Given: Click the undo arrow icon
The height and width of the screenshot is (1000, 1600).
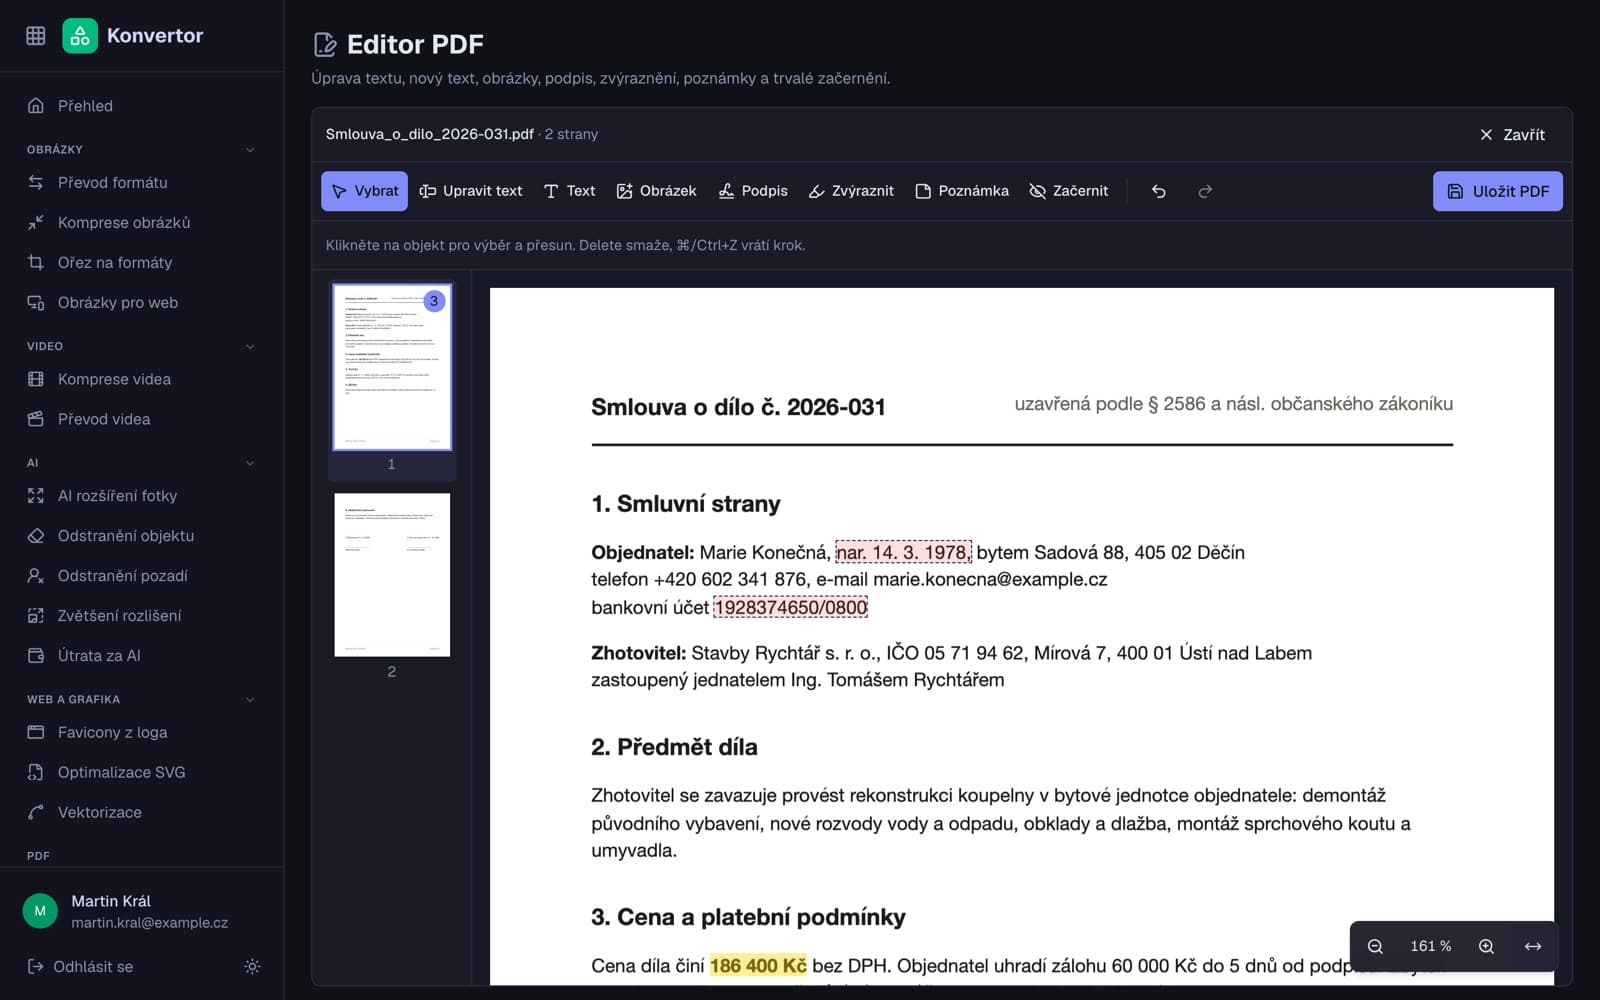Looking at the screenshot, I should (1159, 191).
